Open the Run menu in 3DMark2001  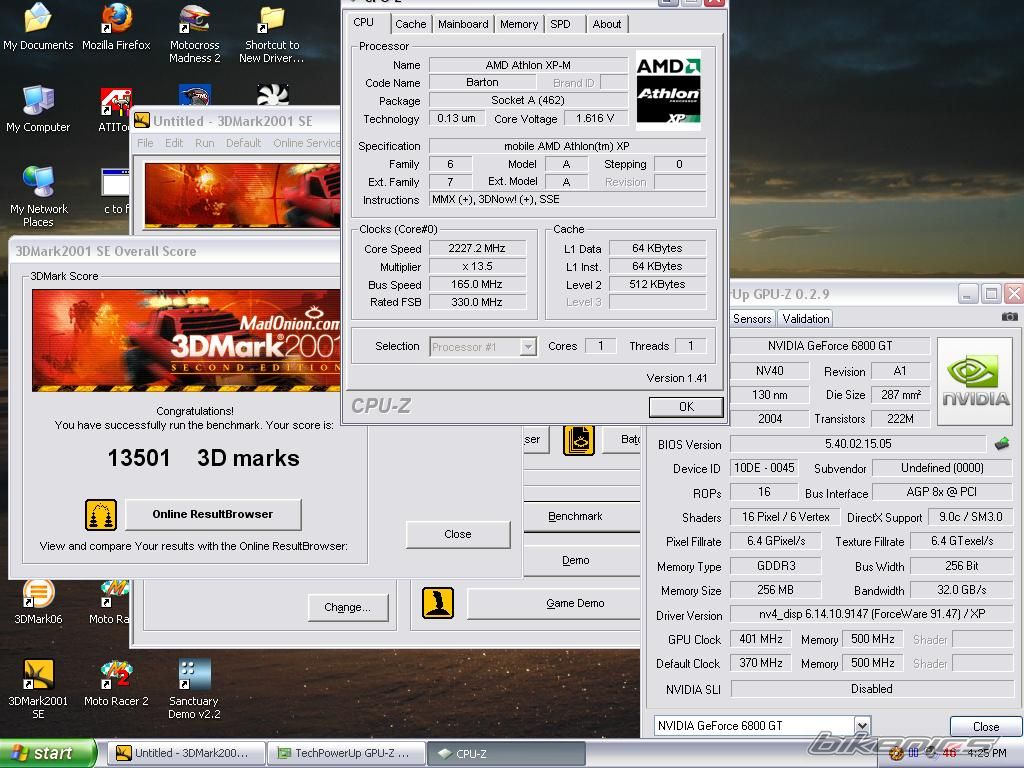[204, 143]
